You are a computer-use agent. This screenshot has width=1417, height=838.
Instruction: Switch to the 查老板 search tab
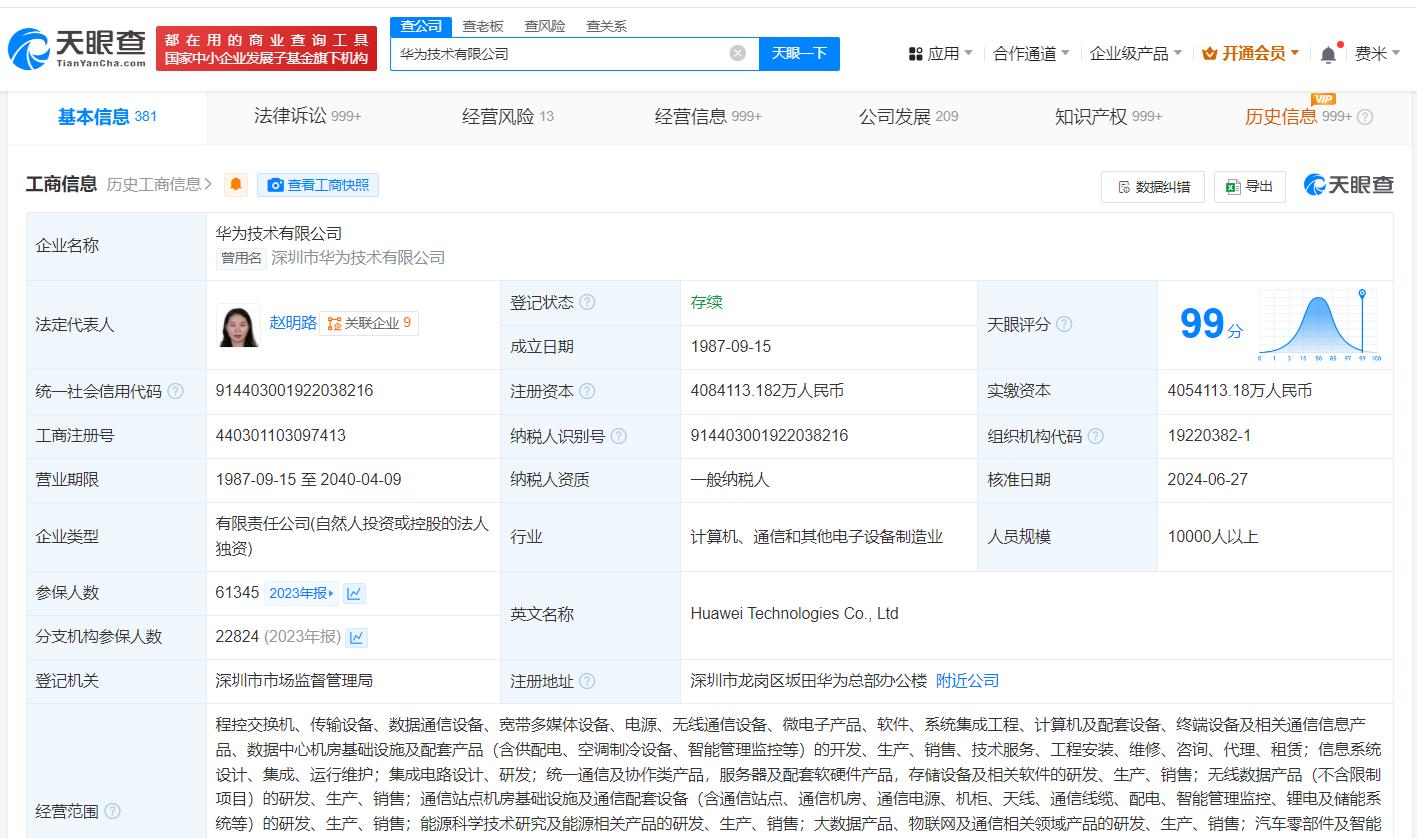(483, 26)
